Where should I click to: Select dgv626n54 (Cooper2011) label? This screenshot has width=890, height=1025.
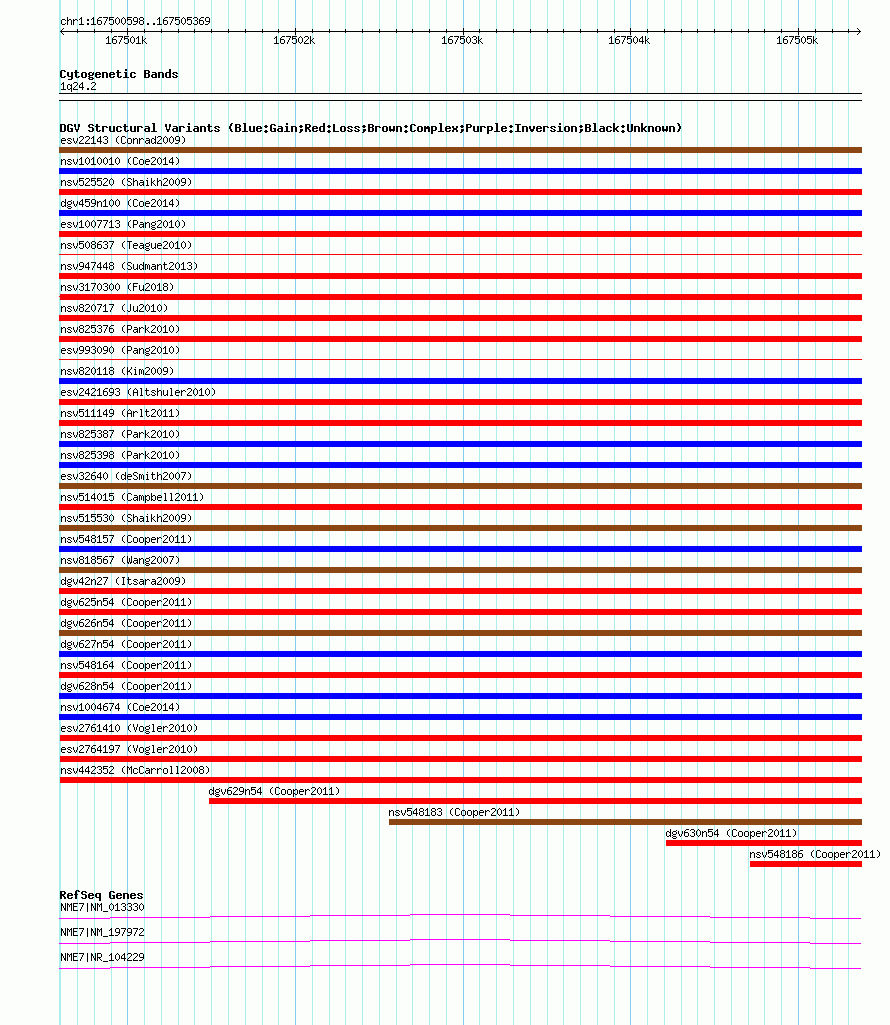[x=126, y=622]
